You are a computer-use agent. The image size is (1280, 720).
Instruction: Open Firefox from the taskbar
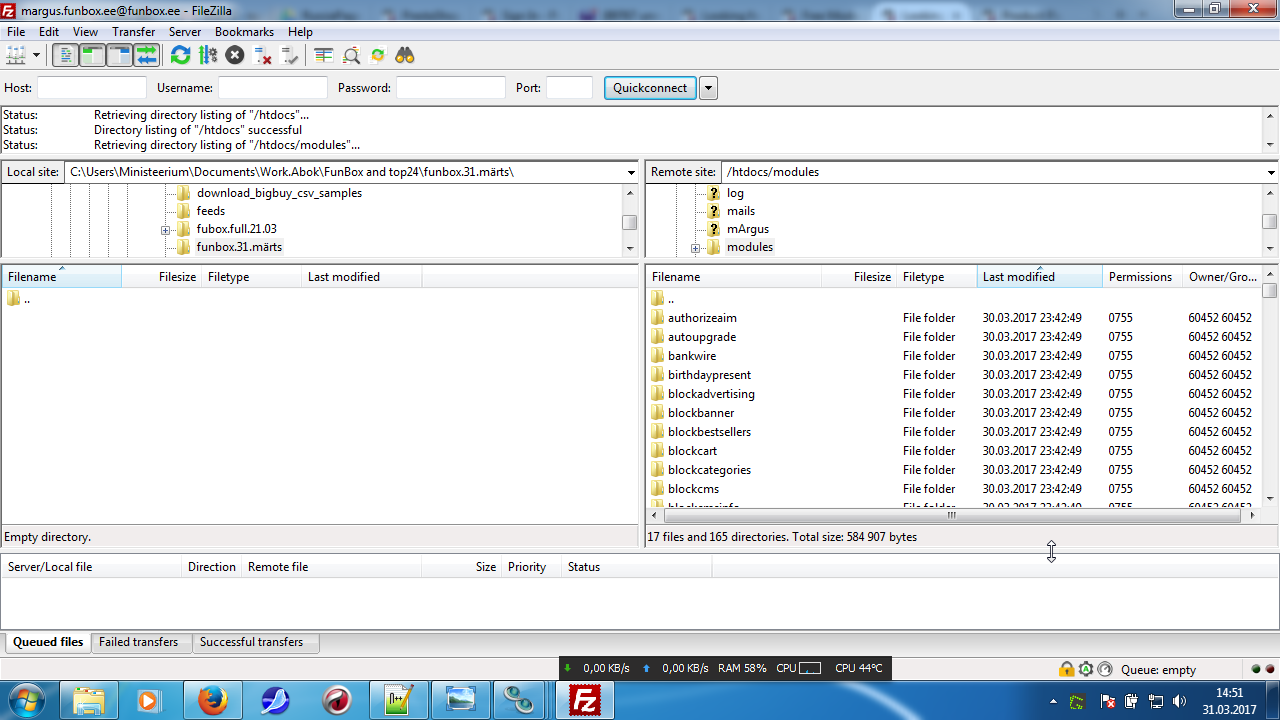click(212, 700)
